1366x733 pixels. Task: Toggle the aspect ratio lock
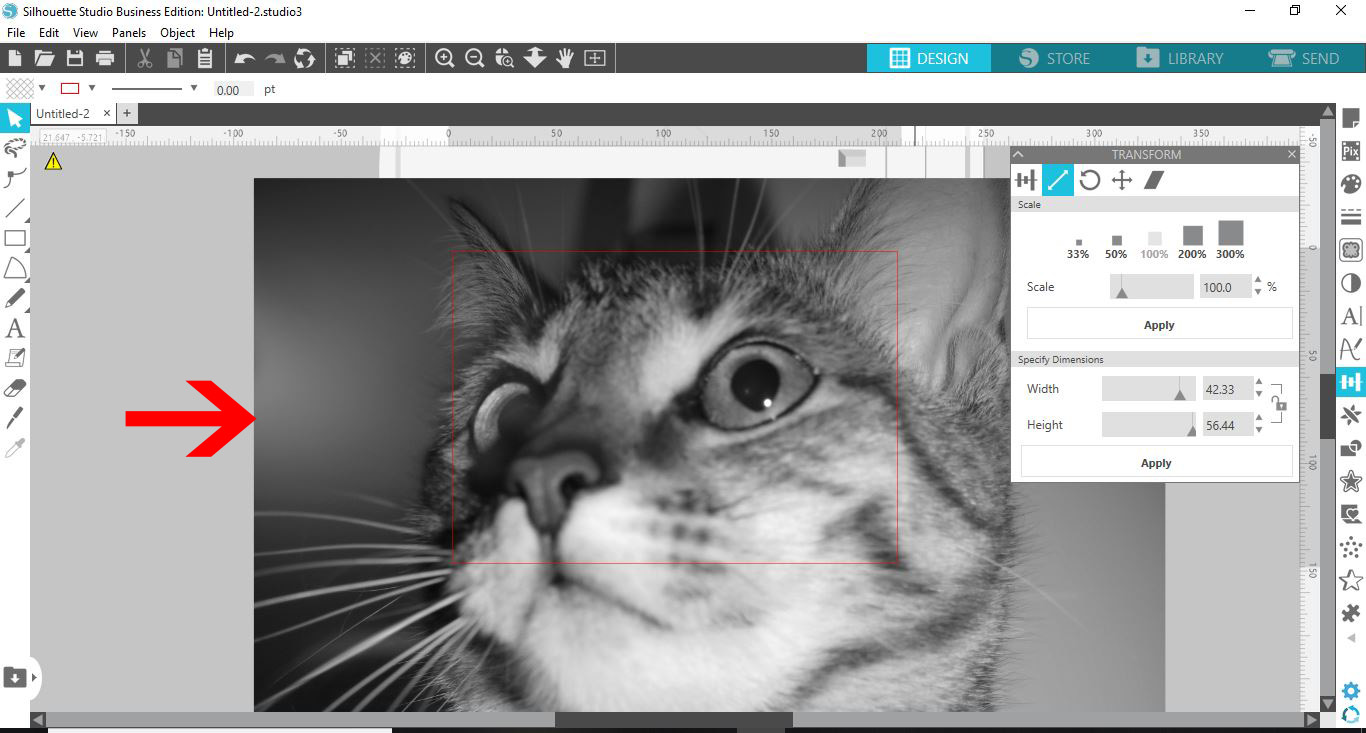1279,404
